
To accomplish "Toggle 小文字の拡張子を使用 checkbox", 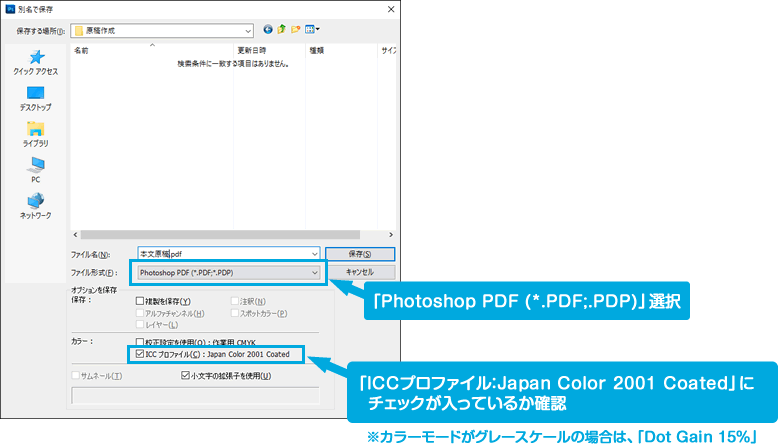I will (186, 376).
